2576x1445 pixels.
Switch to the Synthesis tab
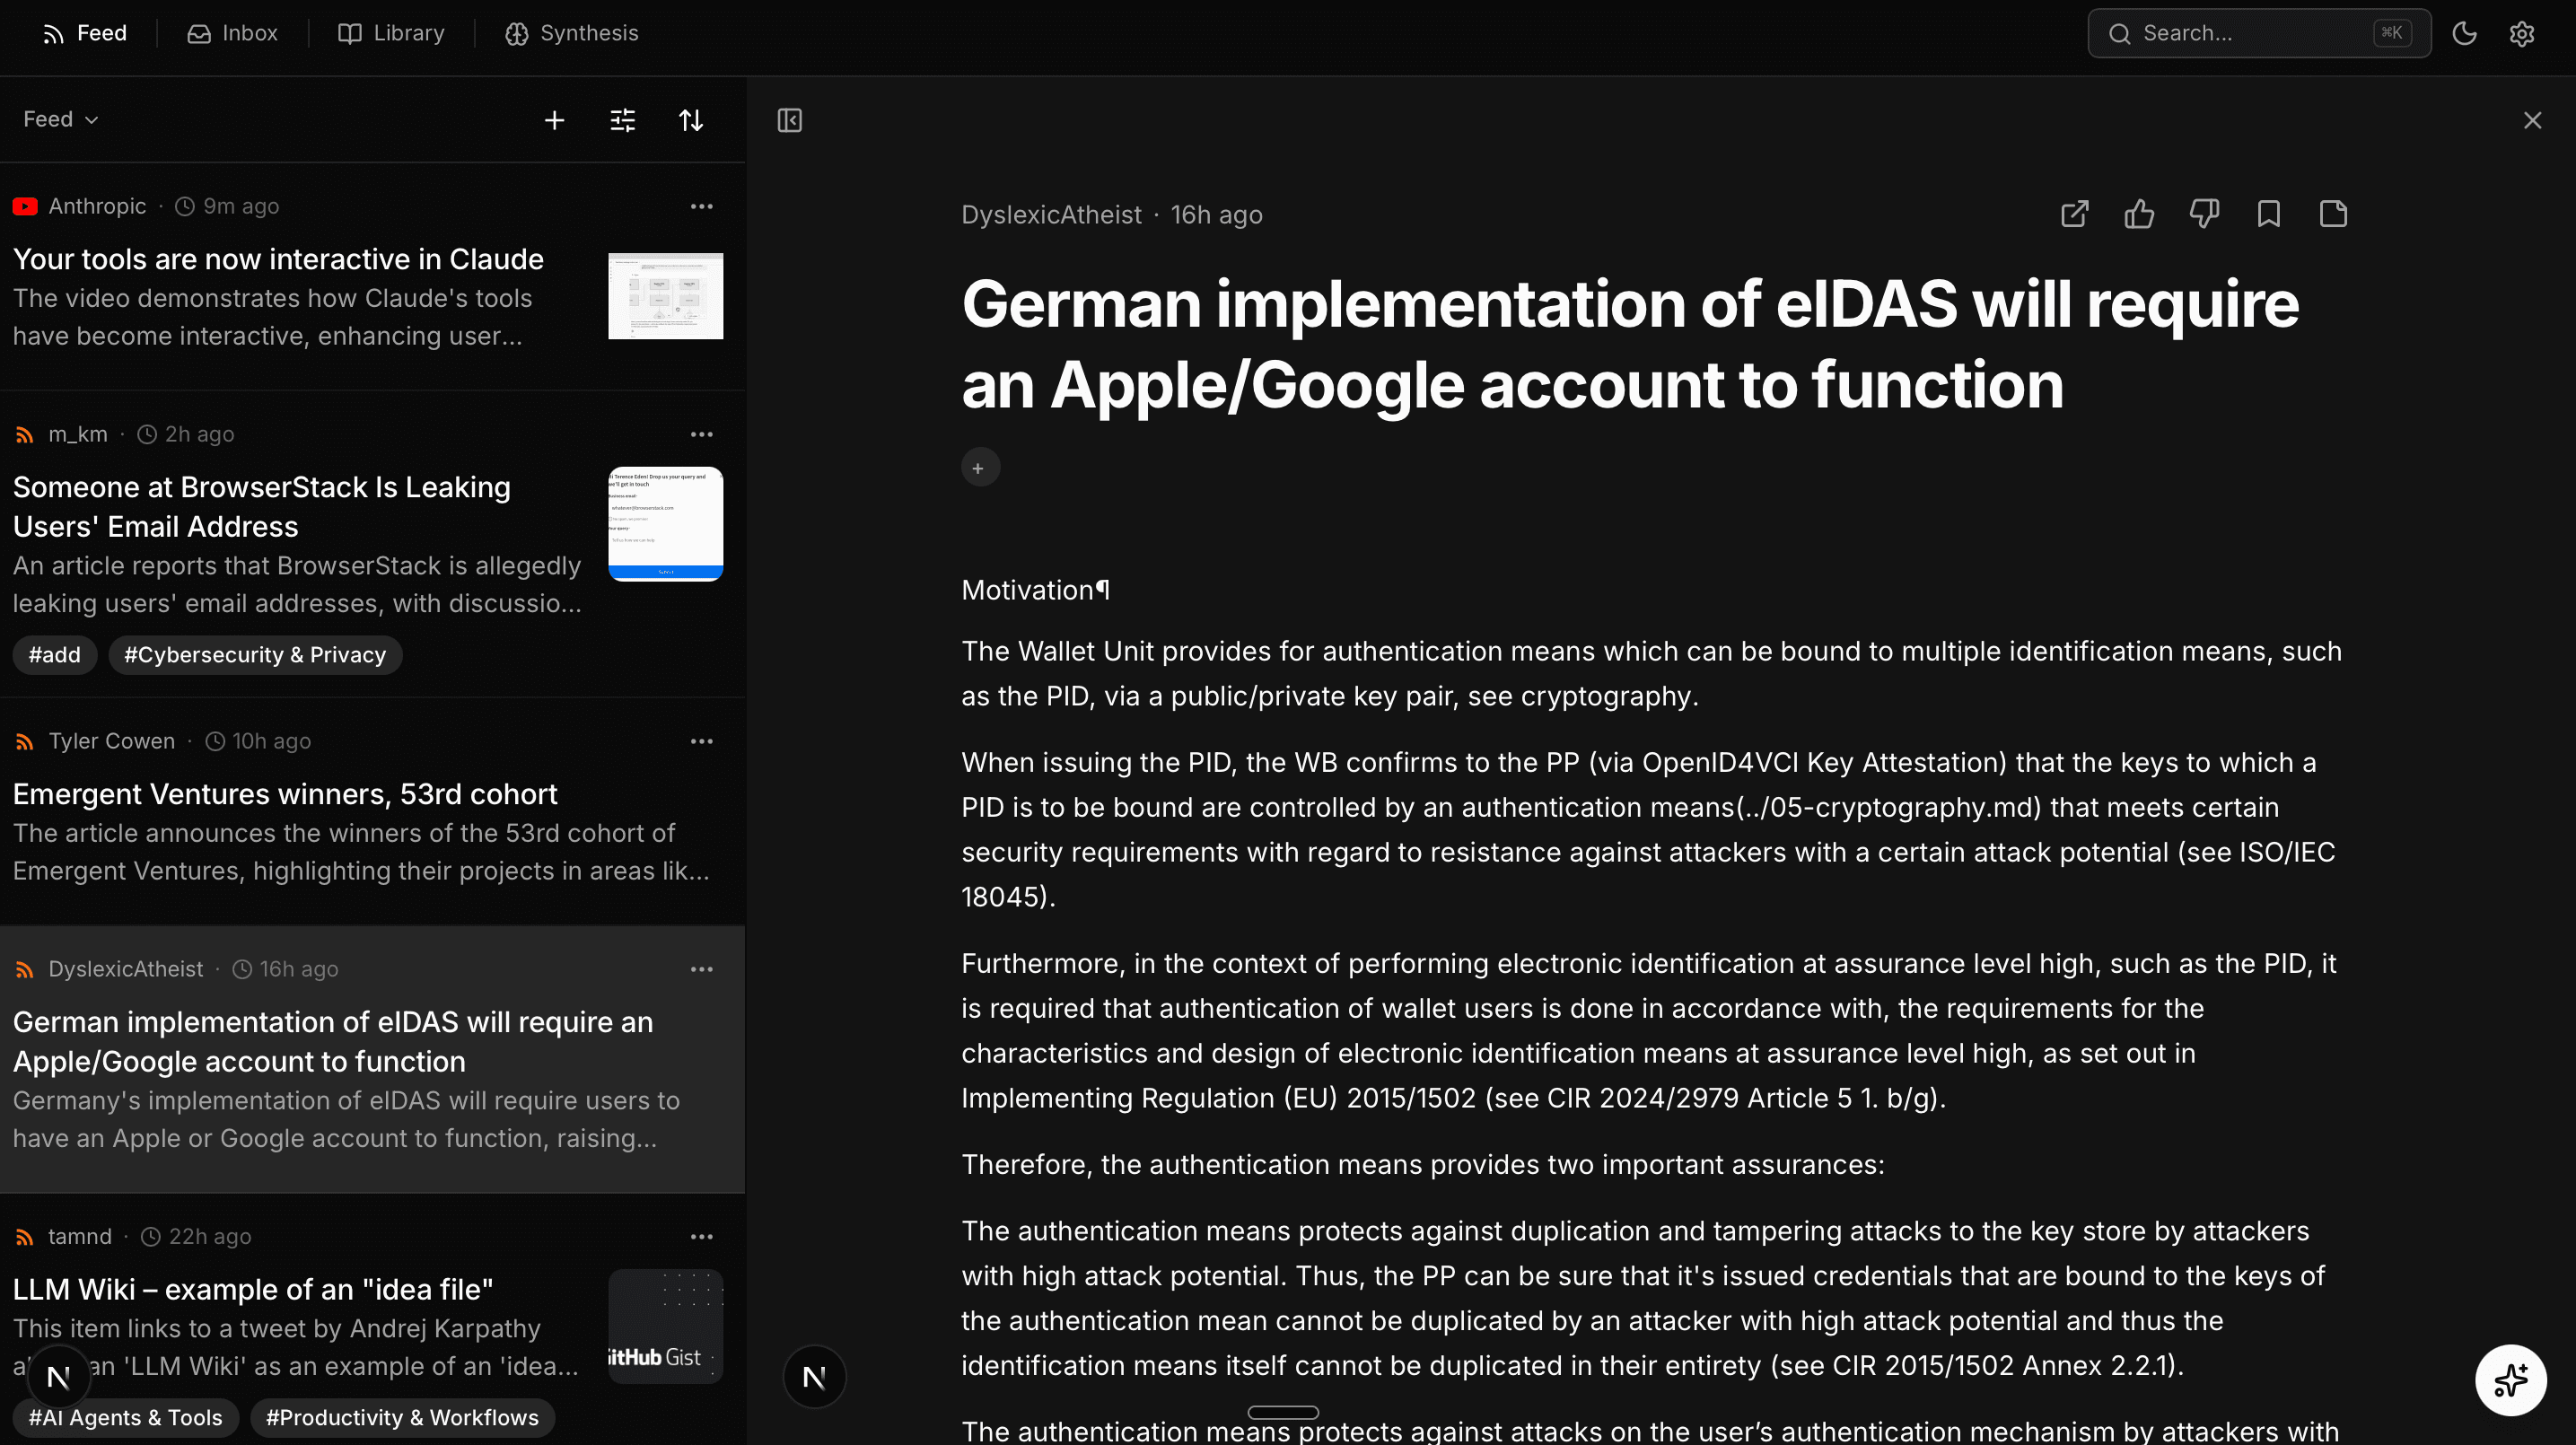(571, 33)
